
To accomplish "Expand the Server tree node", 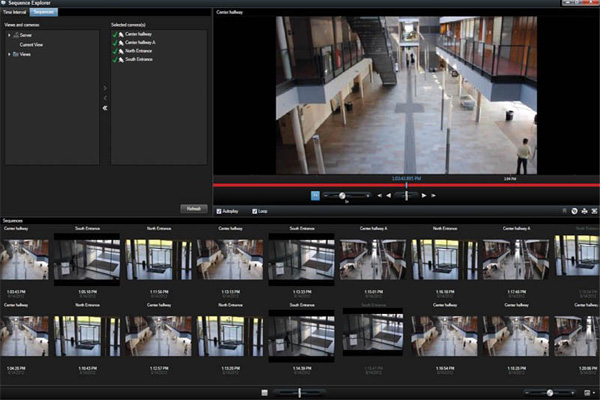I will pos(9,35).
